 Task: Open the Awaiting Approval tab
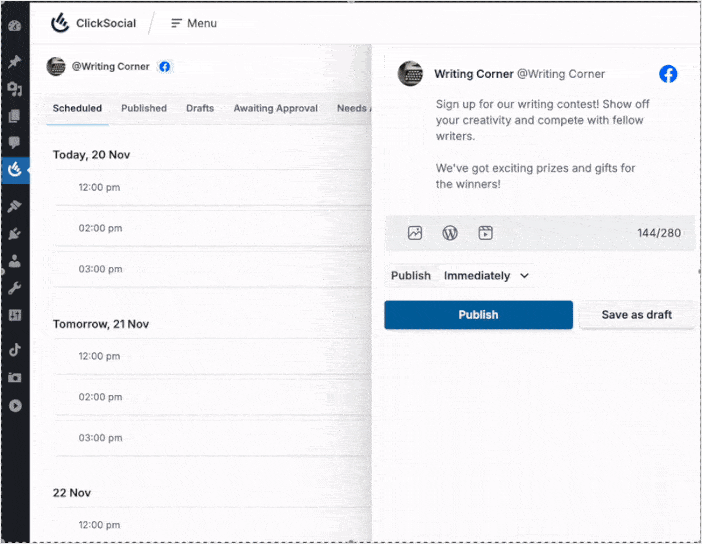(275, 108)
